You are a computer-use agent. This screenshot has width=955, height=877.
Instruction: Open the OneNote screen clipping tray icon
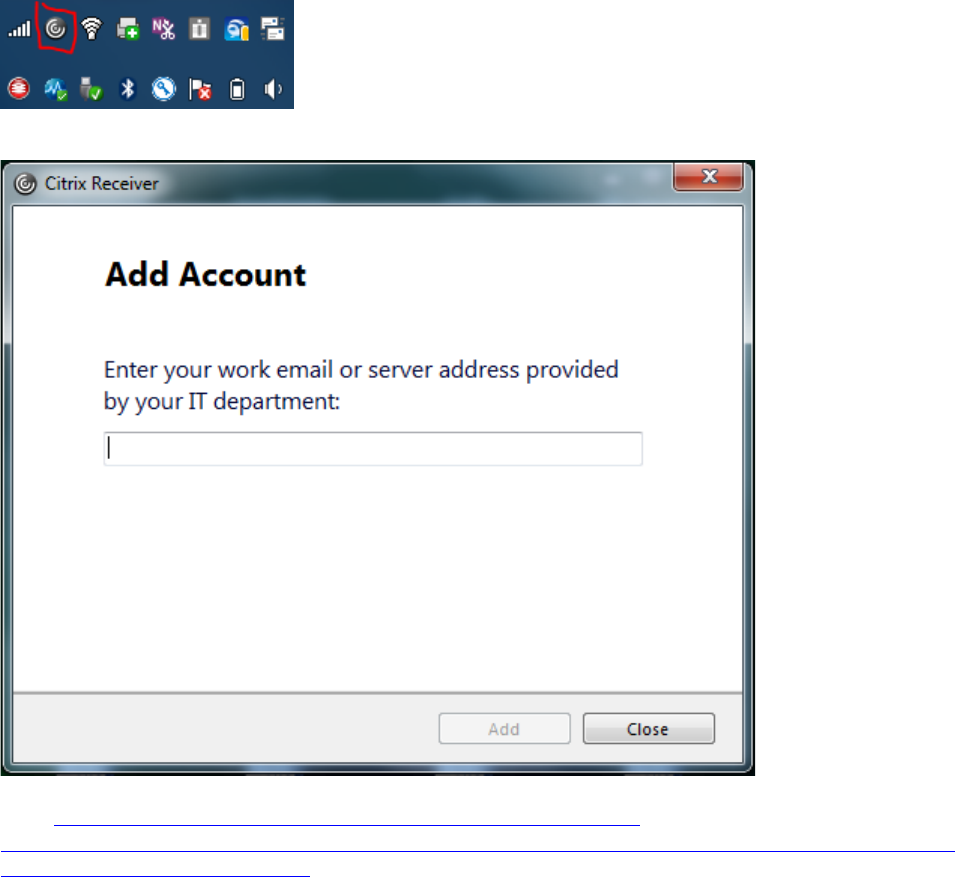pyautogui.click(x=164, y=29)
